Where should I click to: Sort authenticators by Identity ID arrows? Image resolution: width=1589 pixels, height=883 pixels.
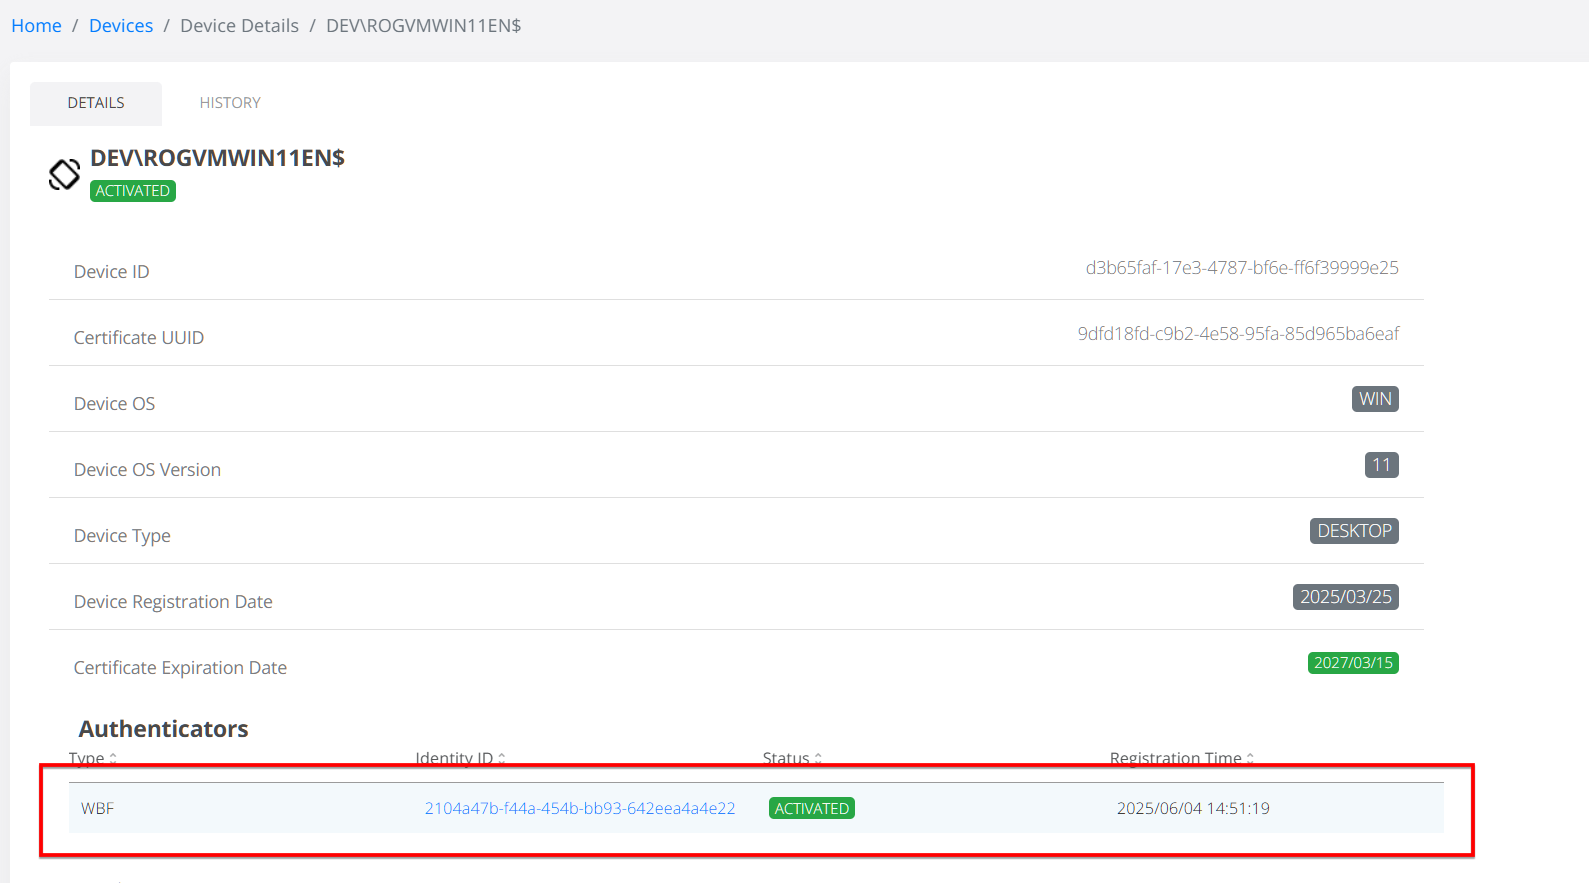[x=501, y=759]
